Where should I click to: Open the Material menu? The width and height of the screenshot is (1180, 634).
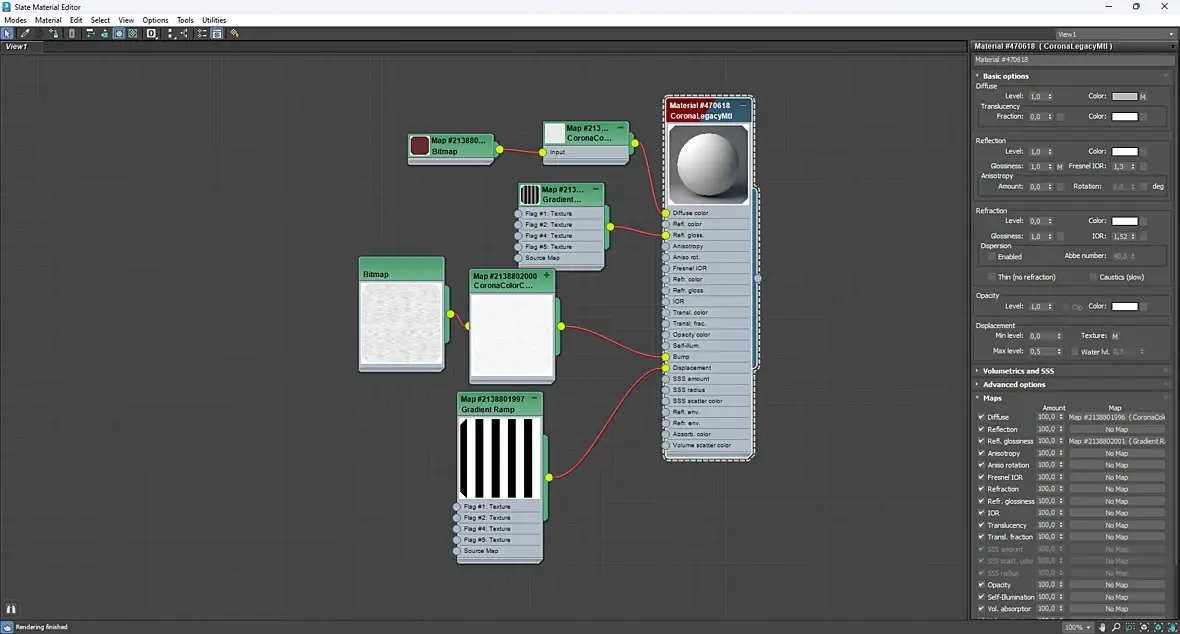[48, 20]
